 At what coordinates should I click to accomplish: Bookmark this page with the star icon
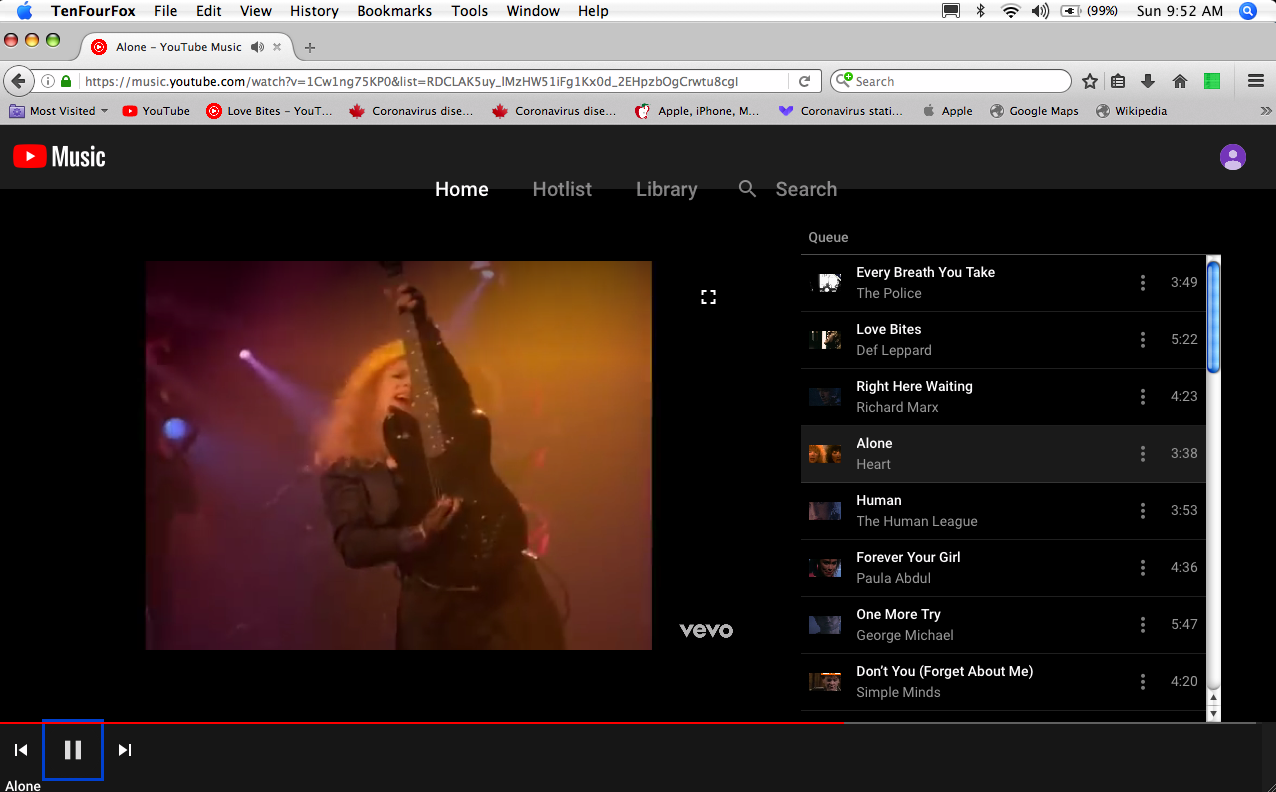coord(1090,82)
